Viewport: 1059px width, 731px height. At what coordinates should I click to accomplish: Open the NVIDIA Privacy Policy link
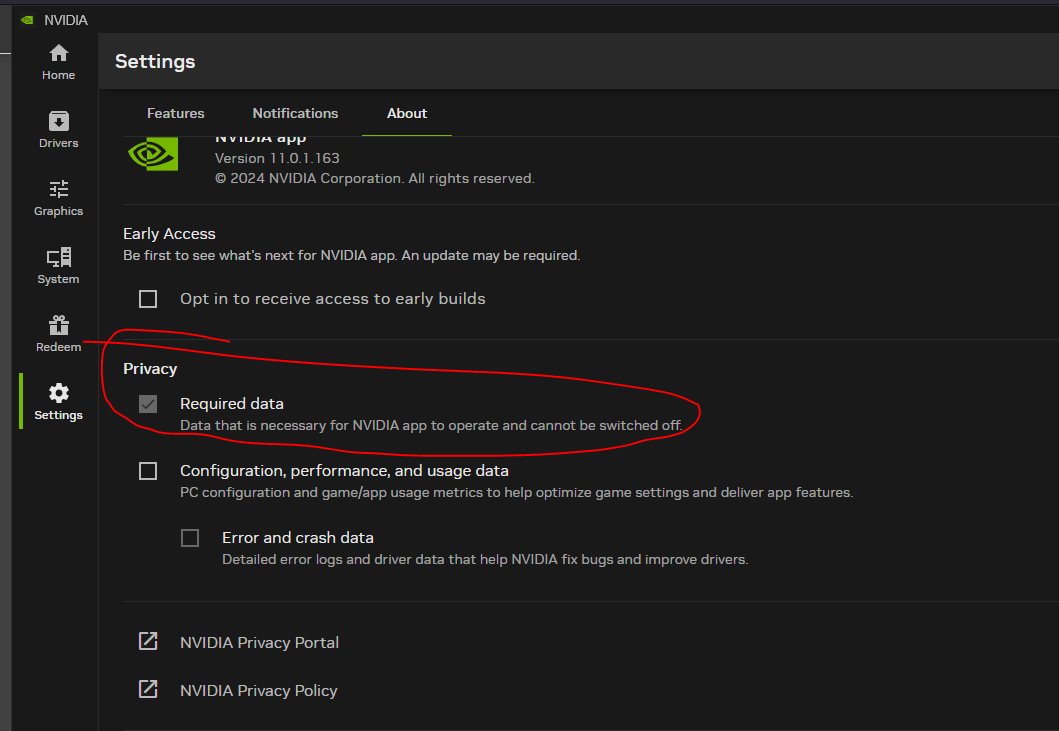coord(259,690)
